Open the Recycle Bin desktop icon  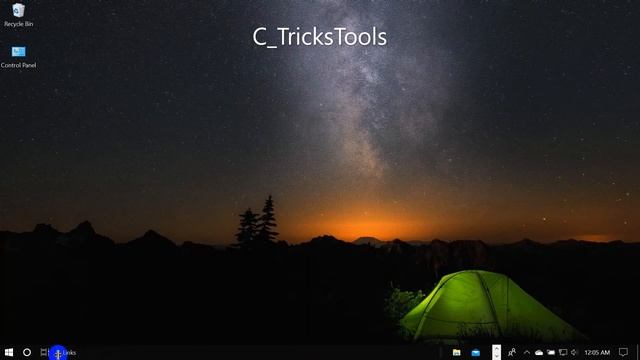click(18, 15)
